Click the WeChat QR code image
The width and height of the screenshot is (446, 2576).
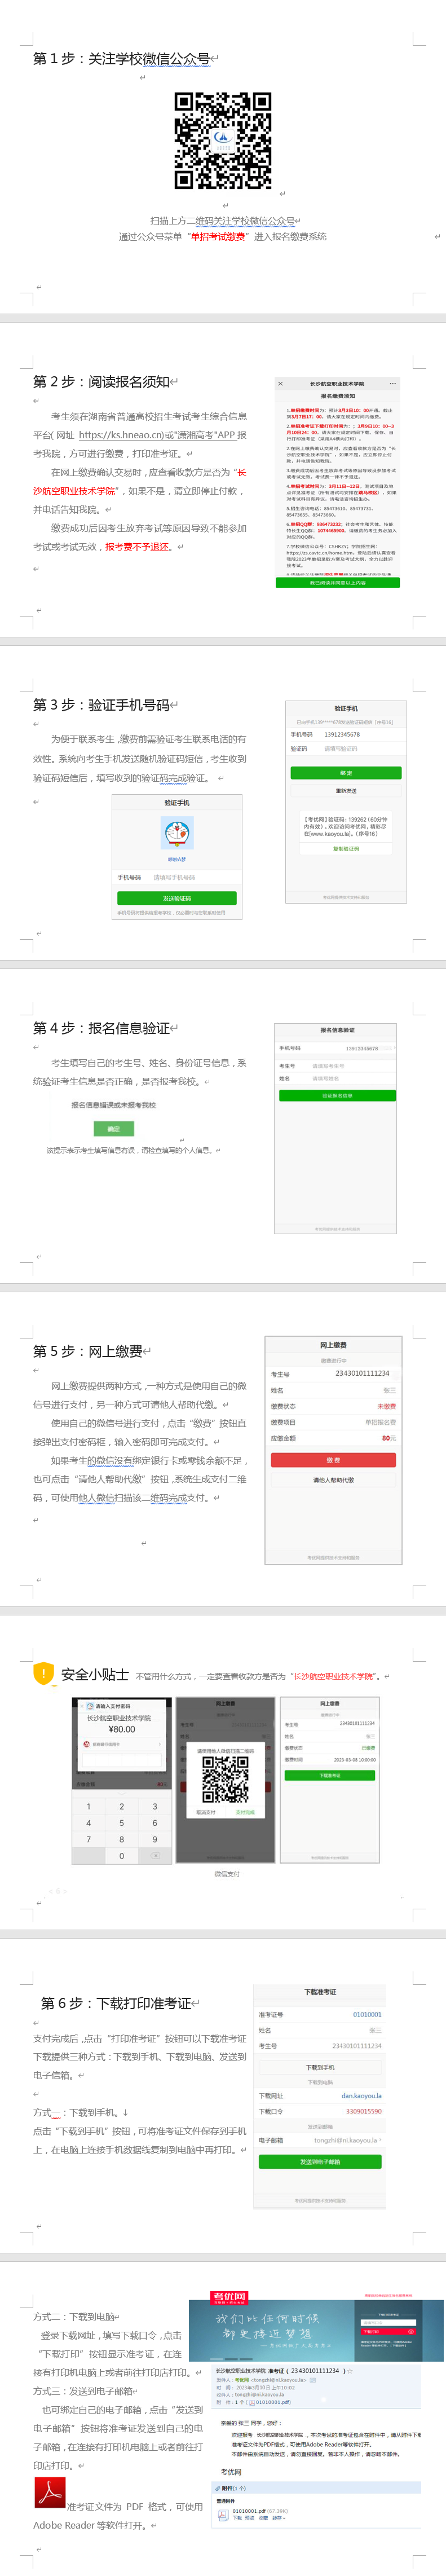coord(223,141)
